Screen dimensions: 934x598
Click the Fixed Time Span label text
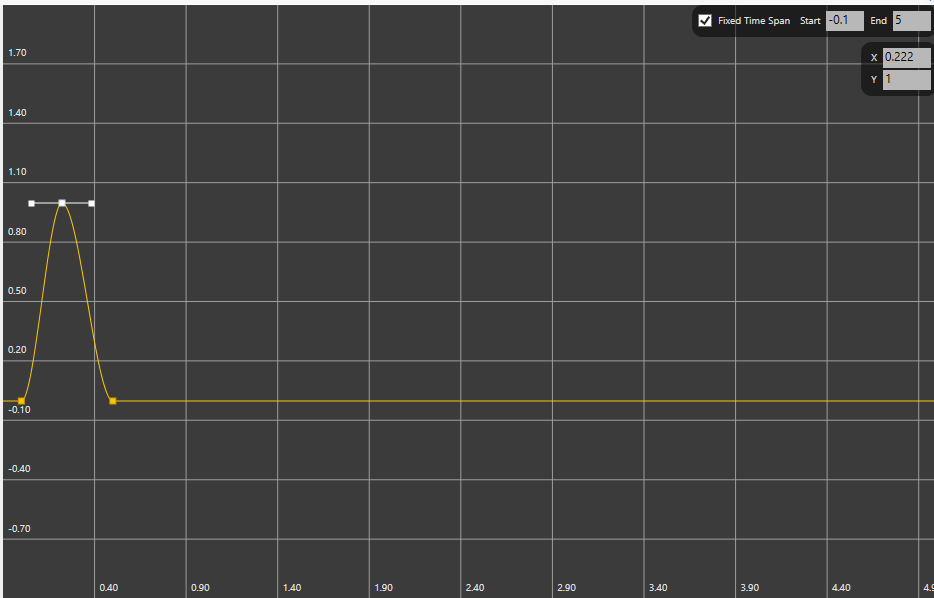(754, 21)
